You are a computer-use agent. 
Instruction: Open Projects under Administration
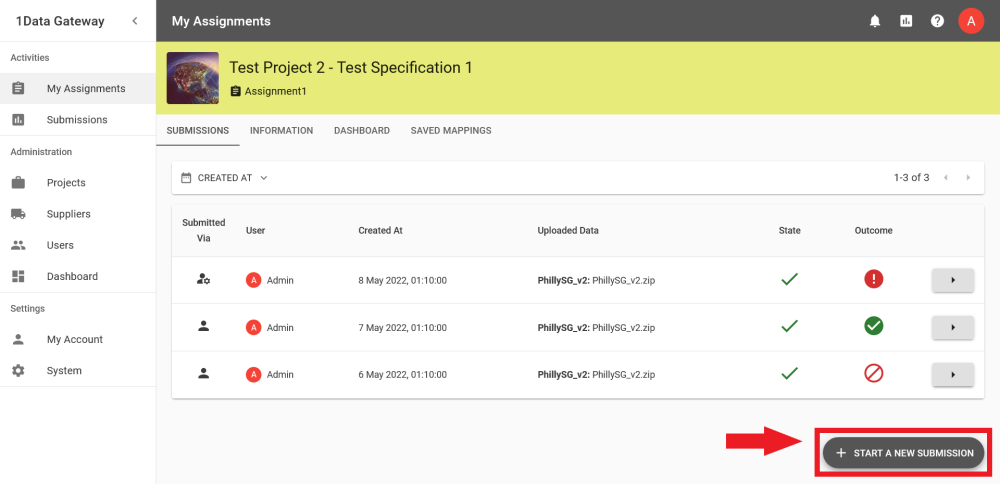click(x=78, y=183)
